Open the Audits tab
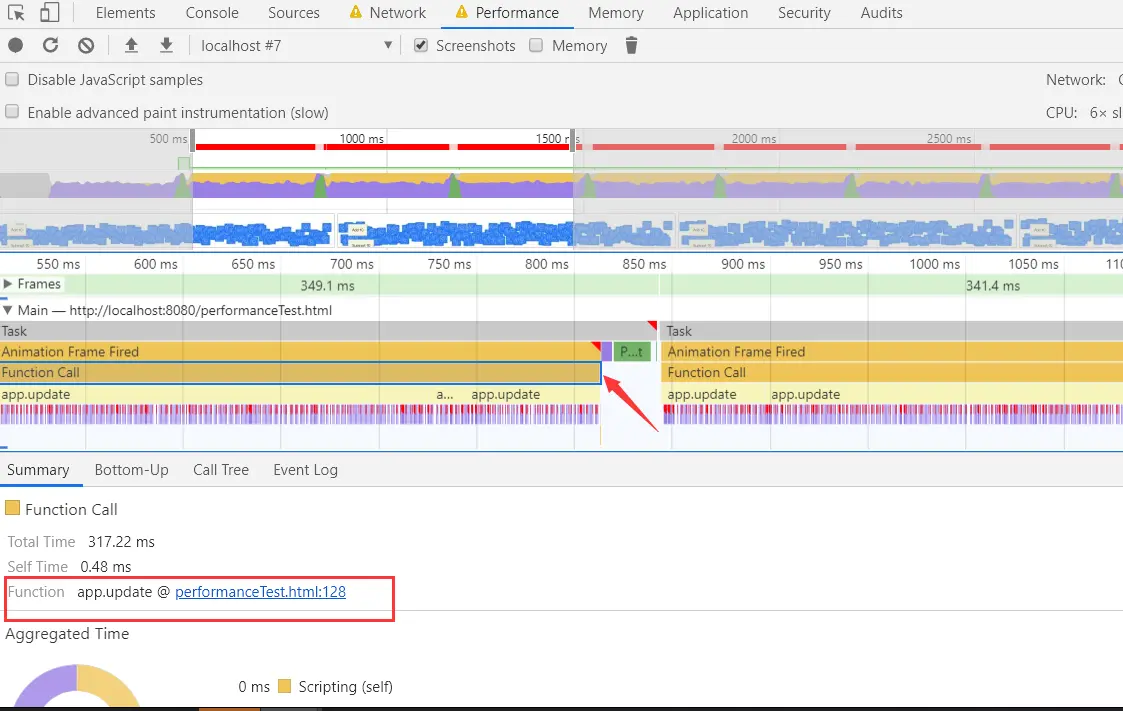 point(882,13)
